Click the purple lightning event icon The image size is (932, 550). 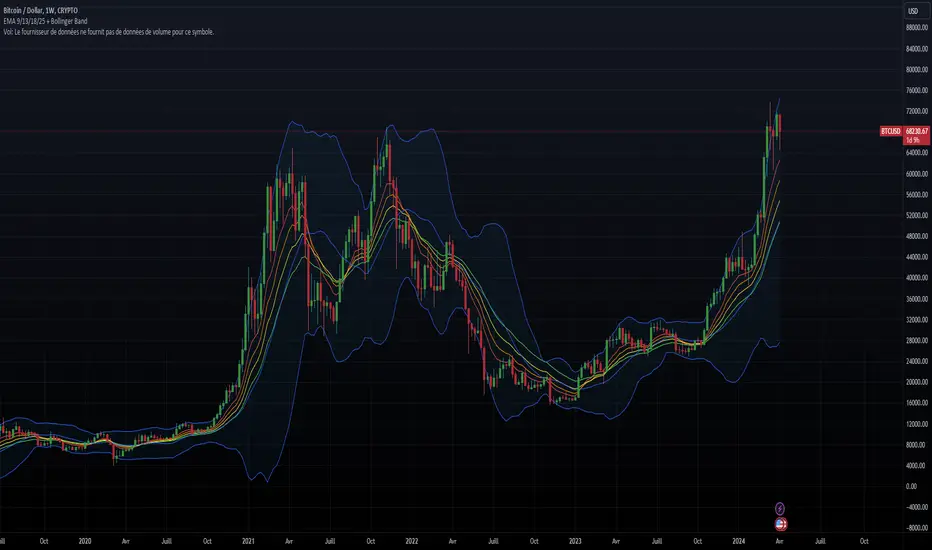[780, 508]
